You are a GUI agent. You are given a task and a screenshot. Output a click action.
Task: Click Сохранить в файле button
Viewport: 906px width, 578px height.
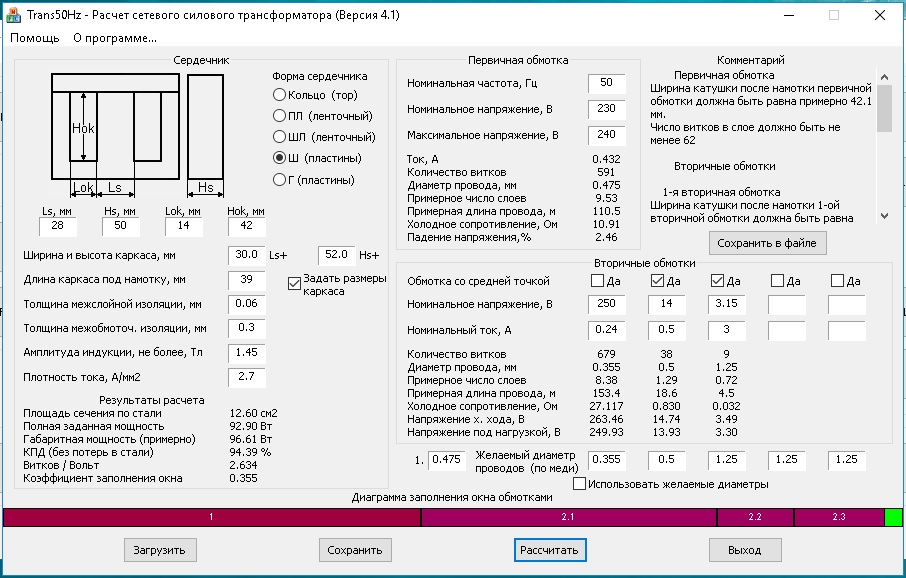point(767,243)
